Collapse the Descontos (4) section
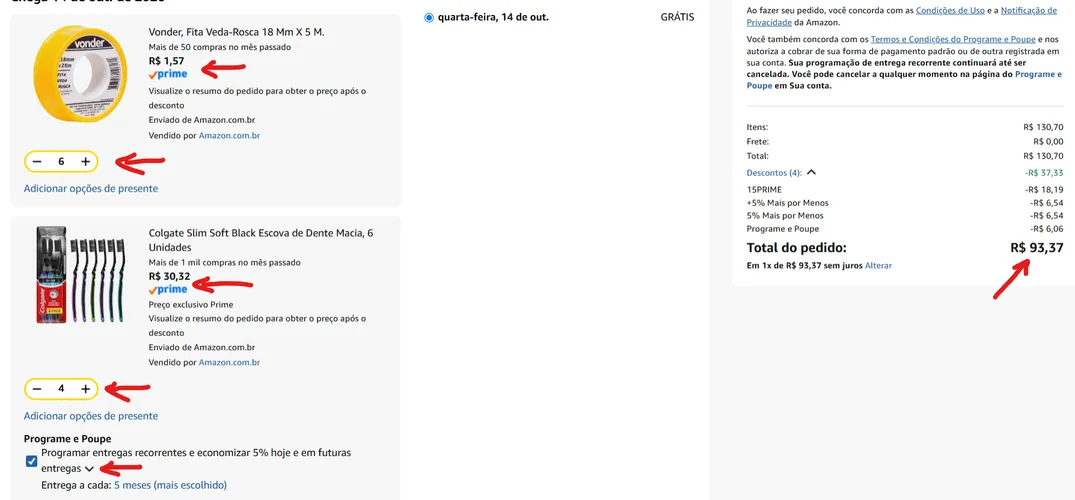Screen dimensions: 1075x500 point(782,173)
